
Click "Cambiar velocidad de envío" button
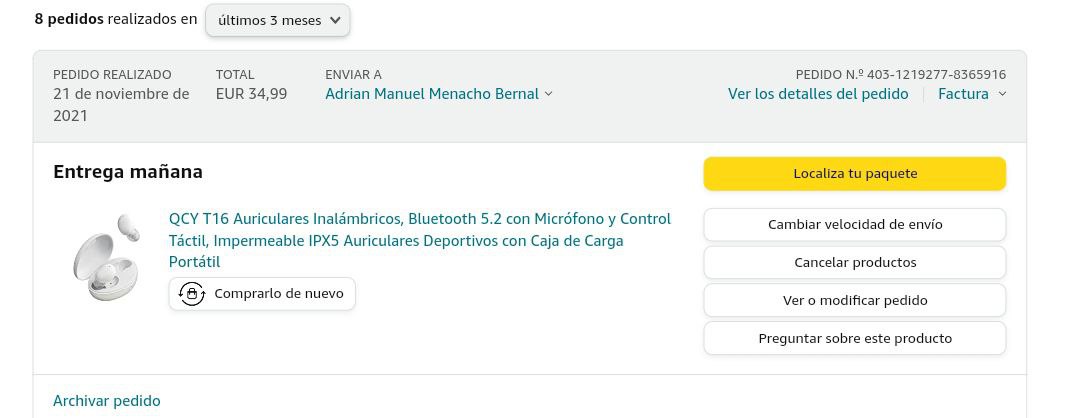(x=855, y=224)
